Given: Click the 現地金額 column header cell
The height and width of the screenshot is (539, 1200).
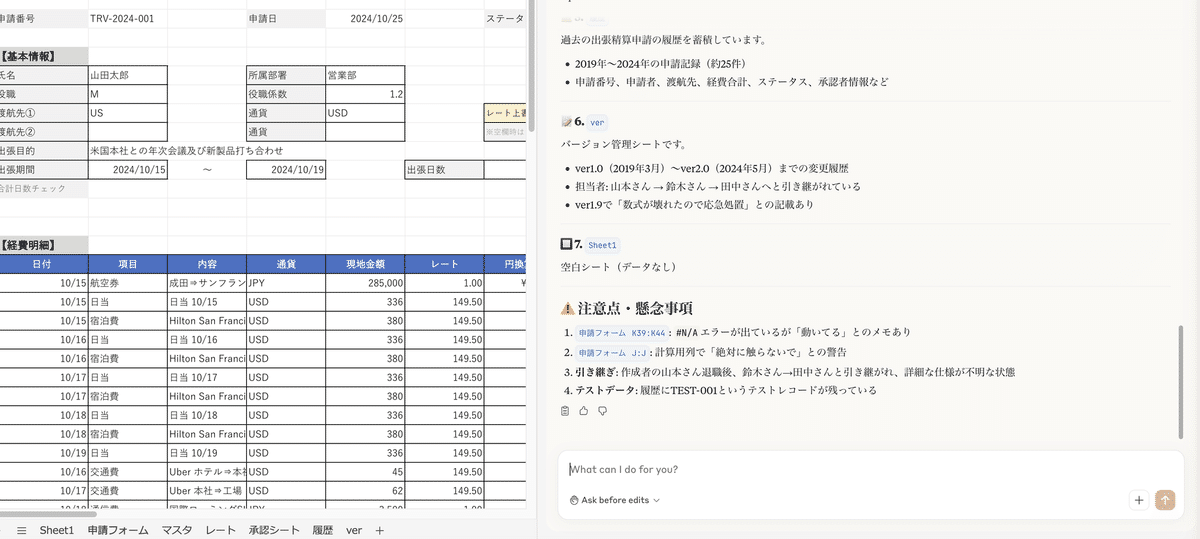Looking at the screenshot, I should point(365,265).
